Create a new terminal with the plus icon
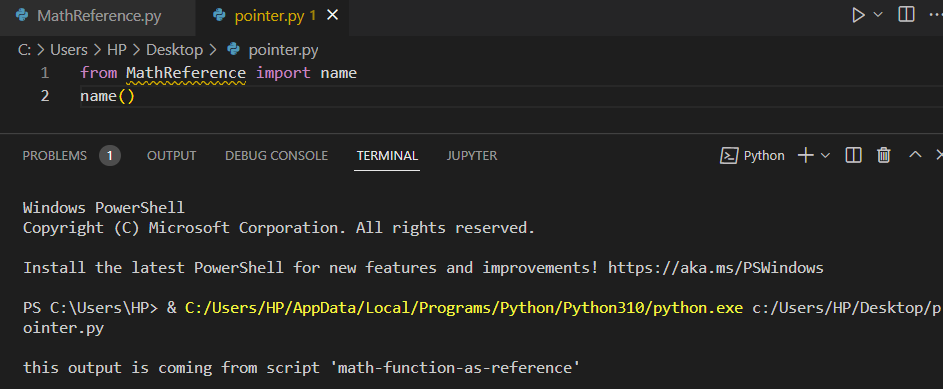 click(x=806, y=156)
